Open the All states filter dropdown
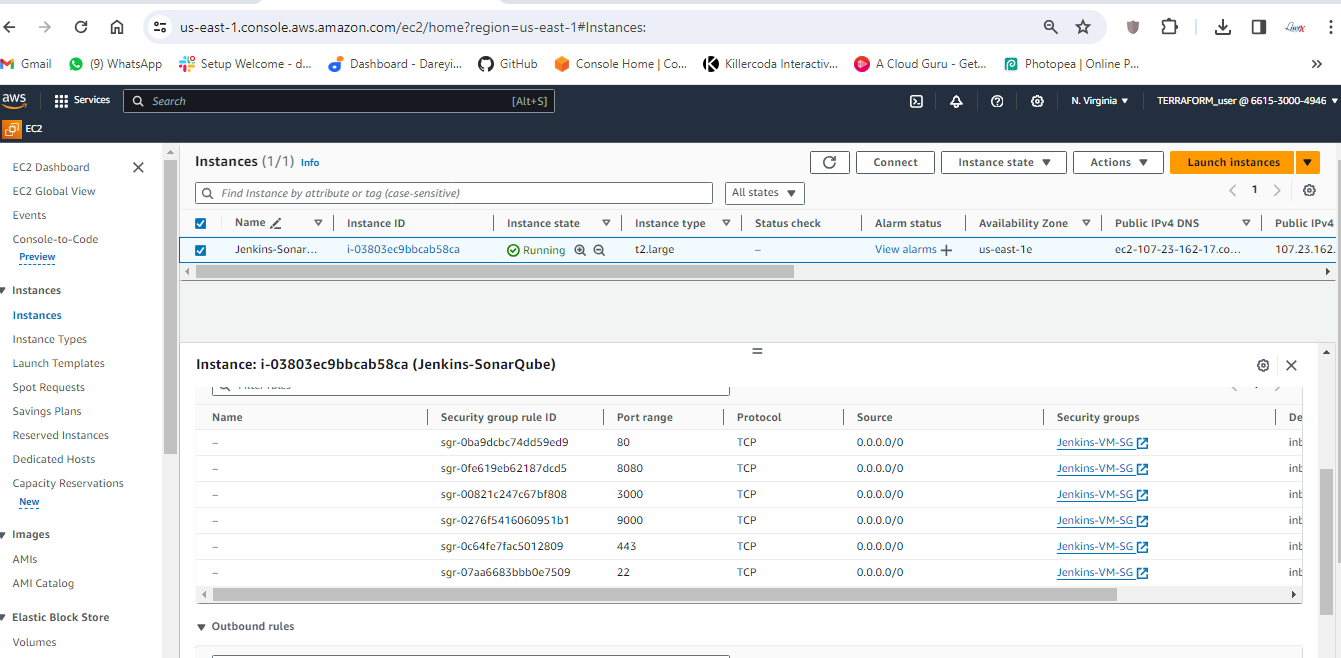 (x=763, y=193)
